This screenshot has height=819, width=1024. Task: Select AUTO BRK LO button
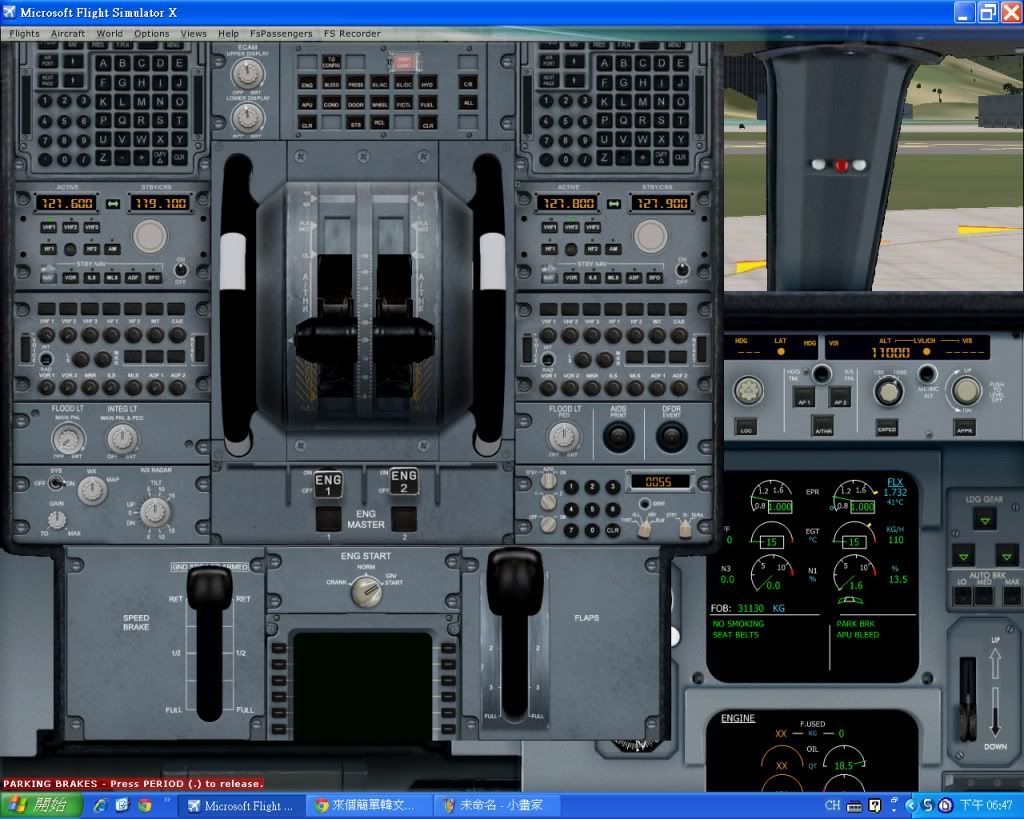point(963,595)
